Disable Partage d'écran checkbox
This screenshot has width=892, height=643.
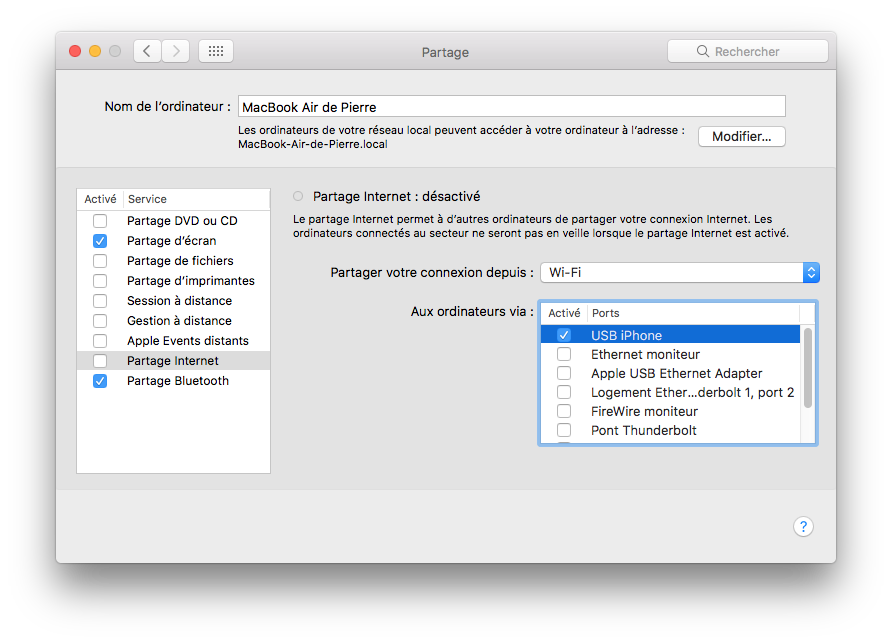tap(100, 241)
